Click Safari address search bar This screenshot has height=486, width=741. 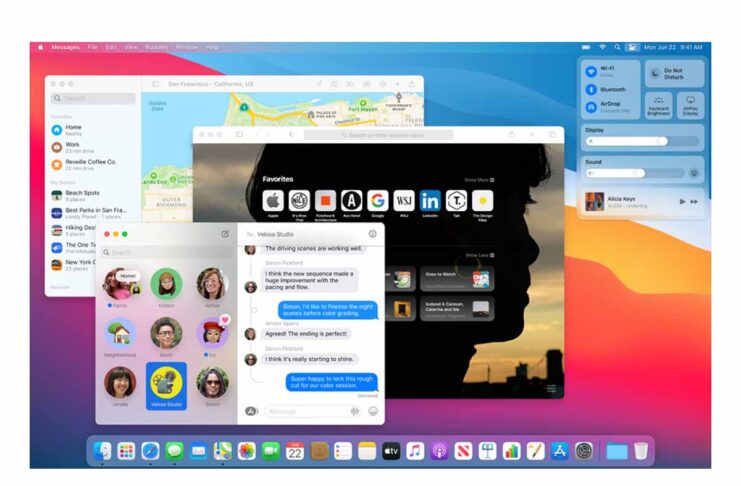click(x=378, y=135)
